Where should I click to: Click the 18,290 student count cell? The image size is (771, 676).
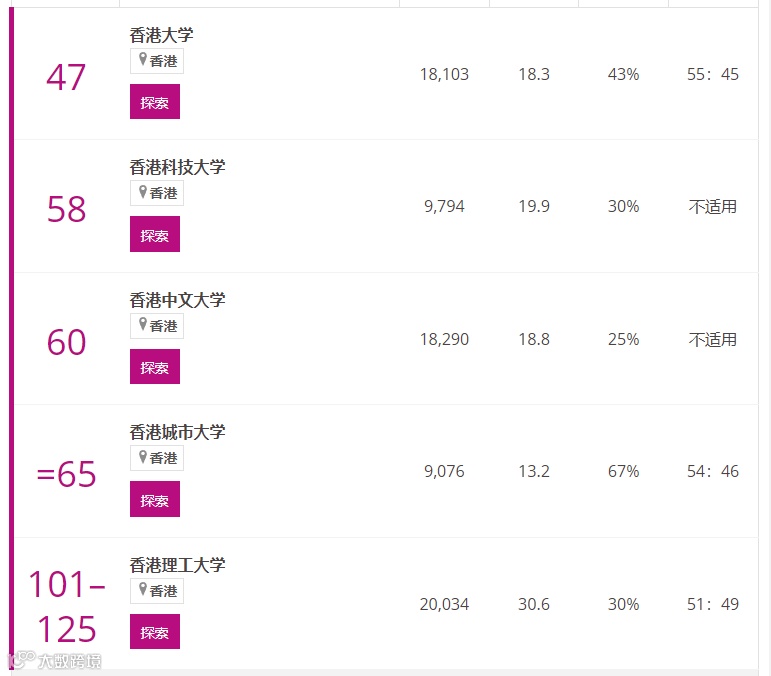pyautogui.click(x=444, y=339)
